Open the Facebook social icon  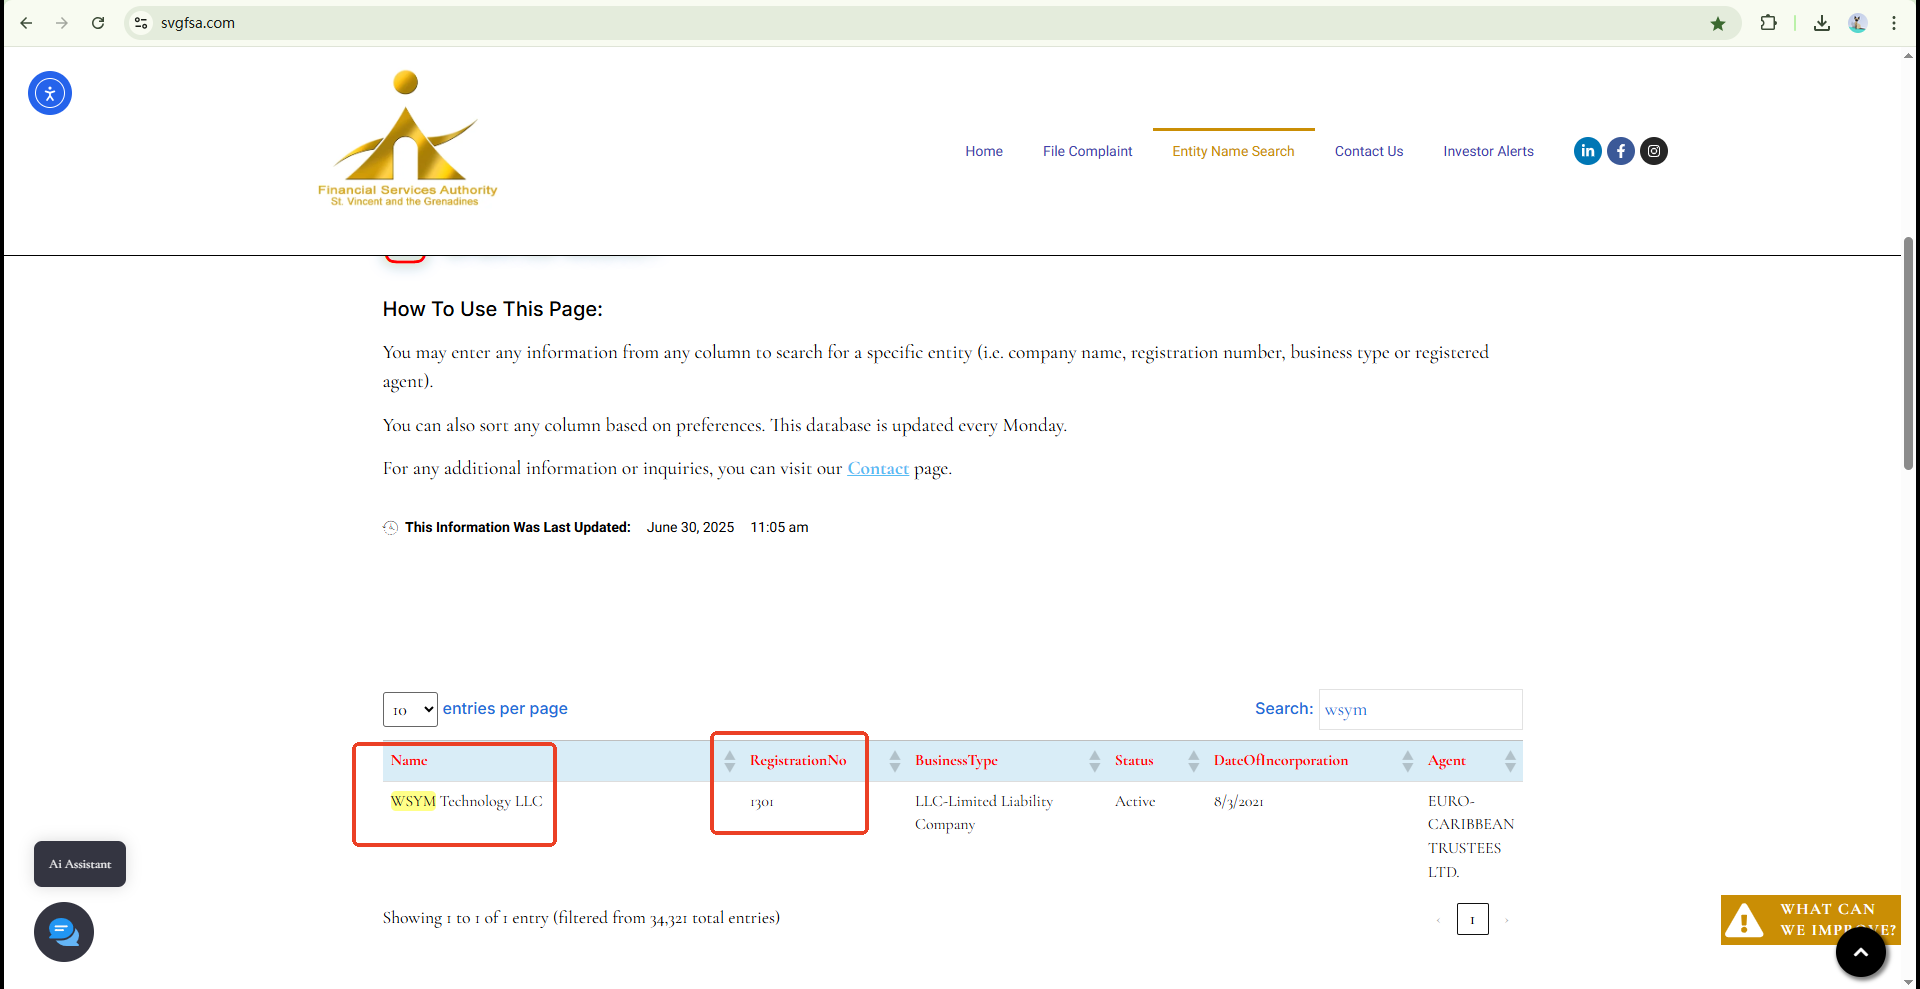coord(1620,151)
